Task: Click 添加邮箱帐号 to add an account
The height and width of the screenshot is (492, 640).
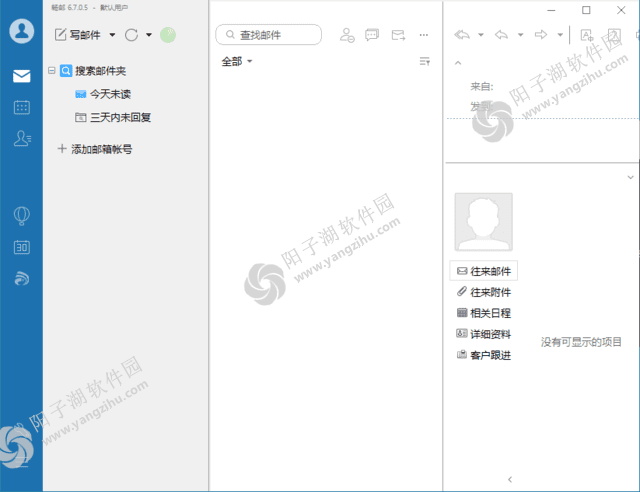Action: coord(95,149)
